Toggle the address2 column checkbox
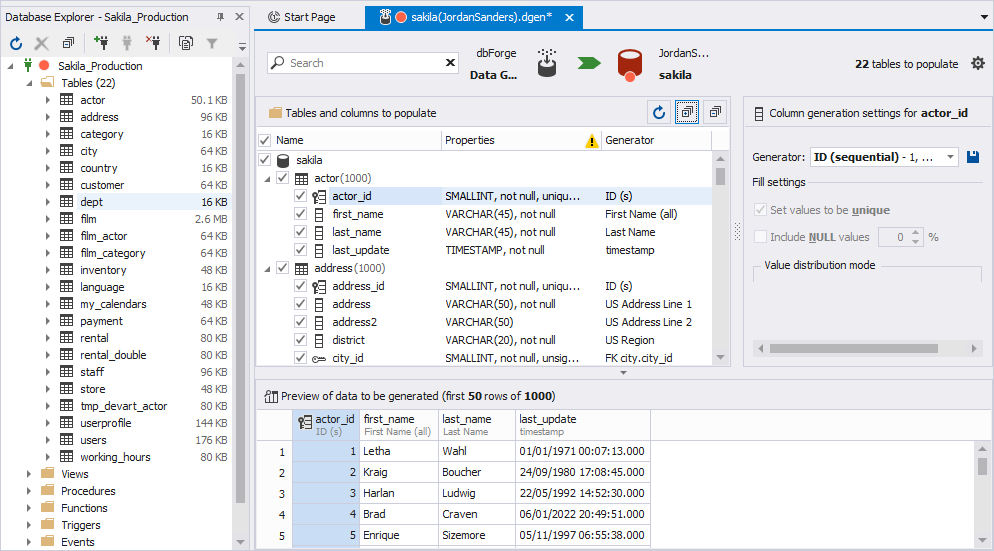 point(300,321)
